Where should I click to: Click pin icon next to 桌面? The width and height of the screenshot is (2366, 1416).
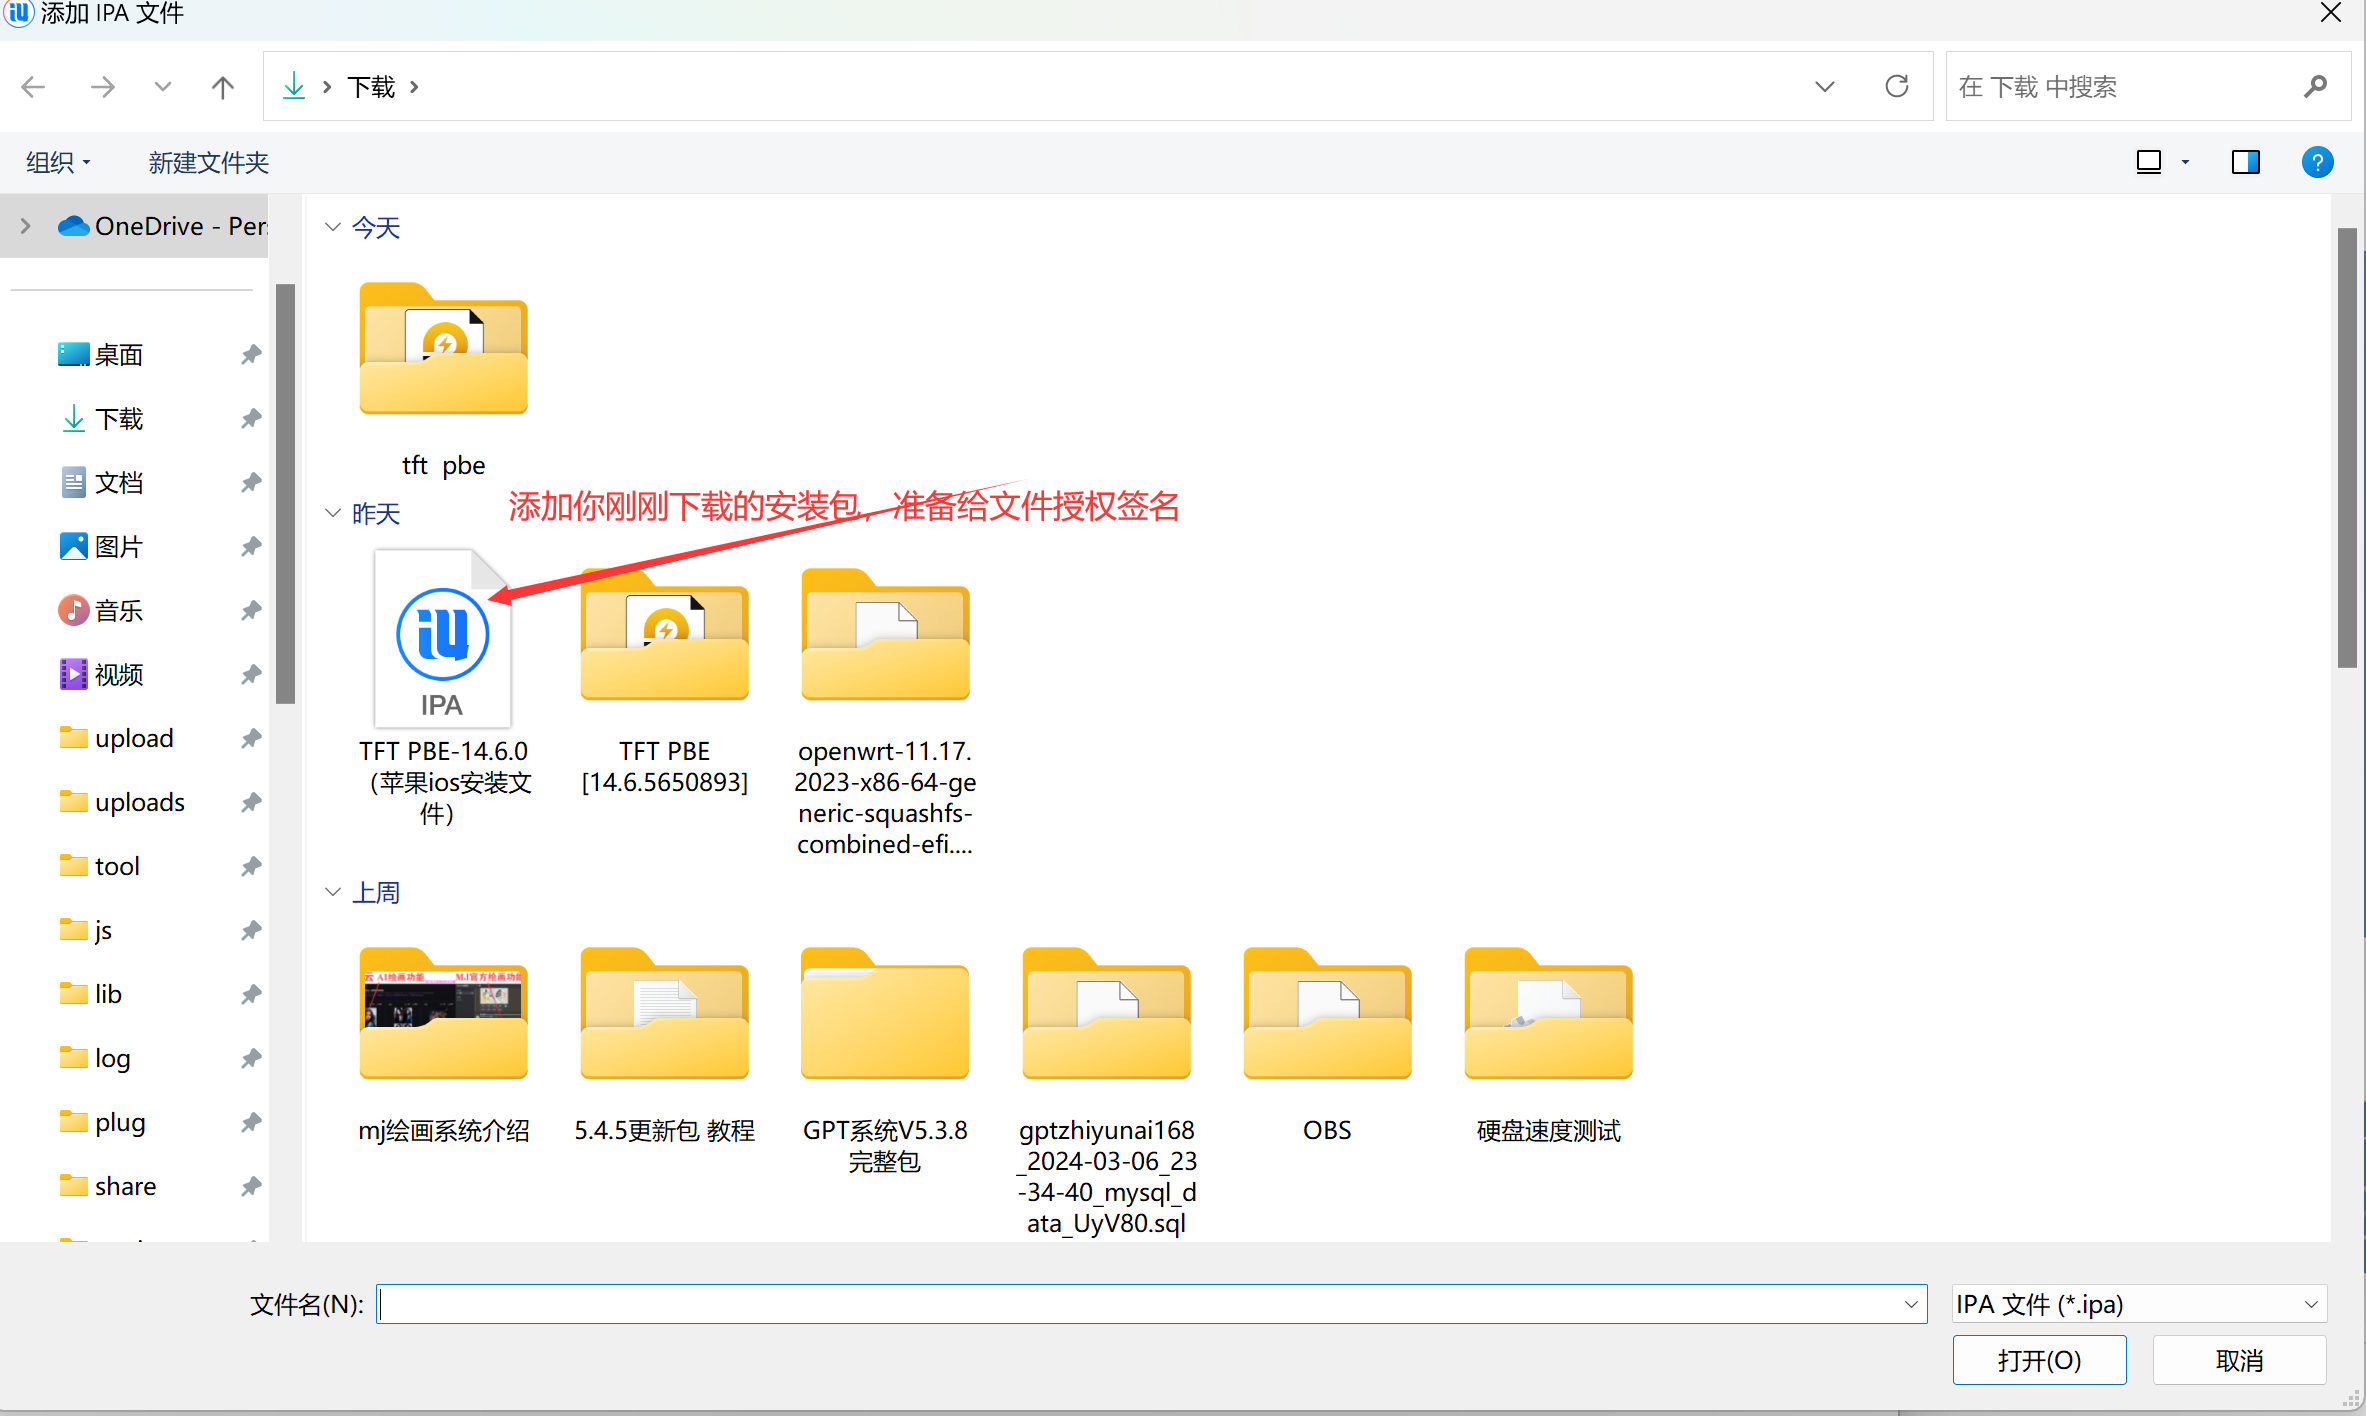pos(250,355)
